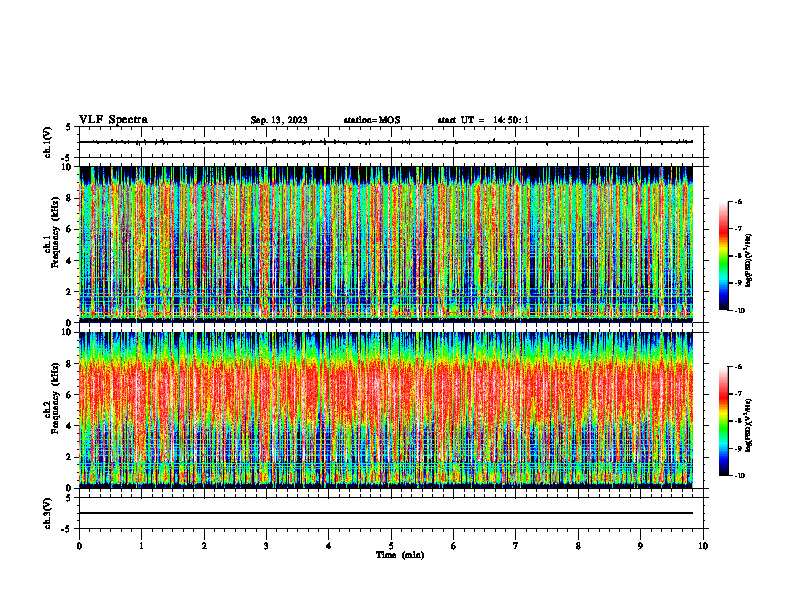Click the "-6" label on ch.2 color bar

[738, 367]
